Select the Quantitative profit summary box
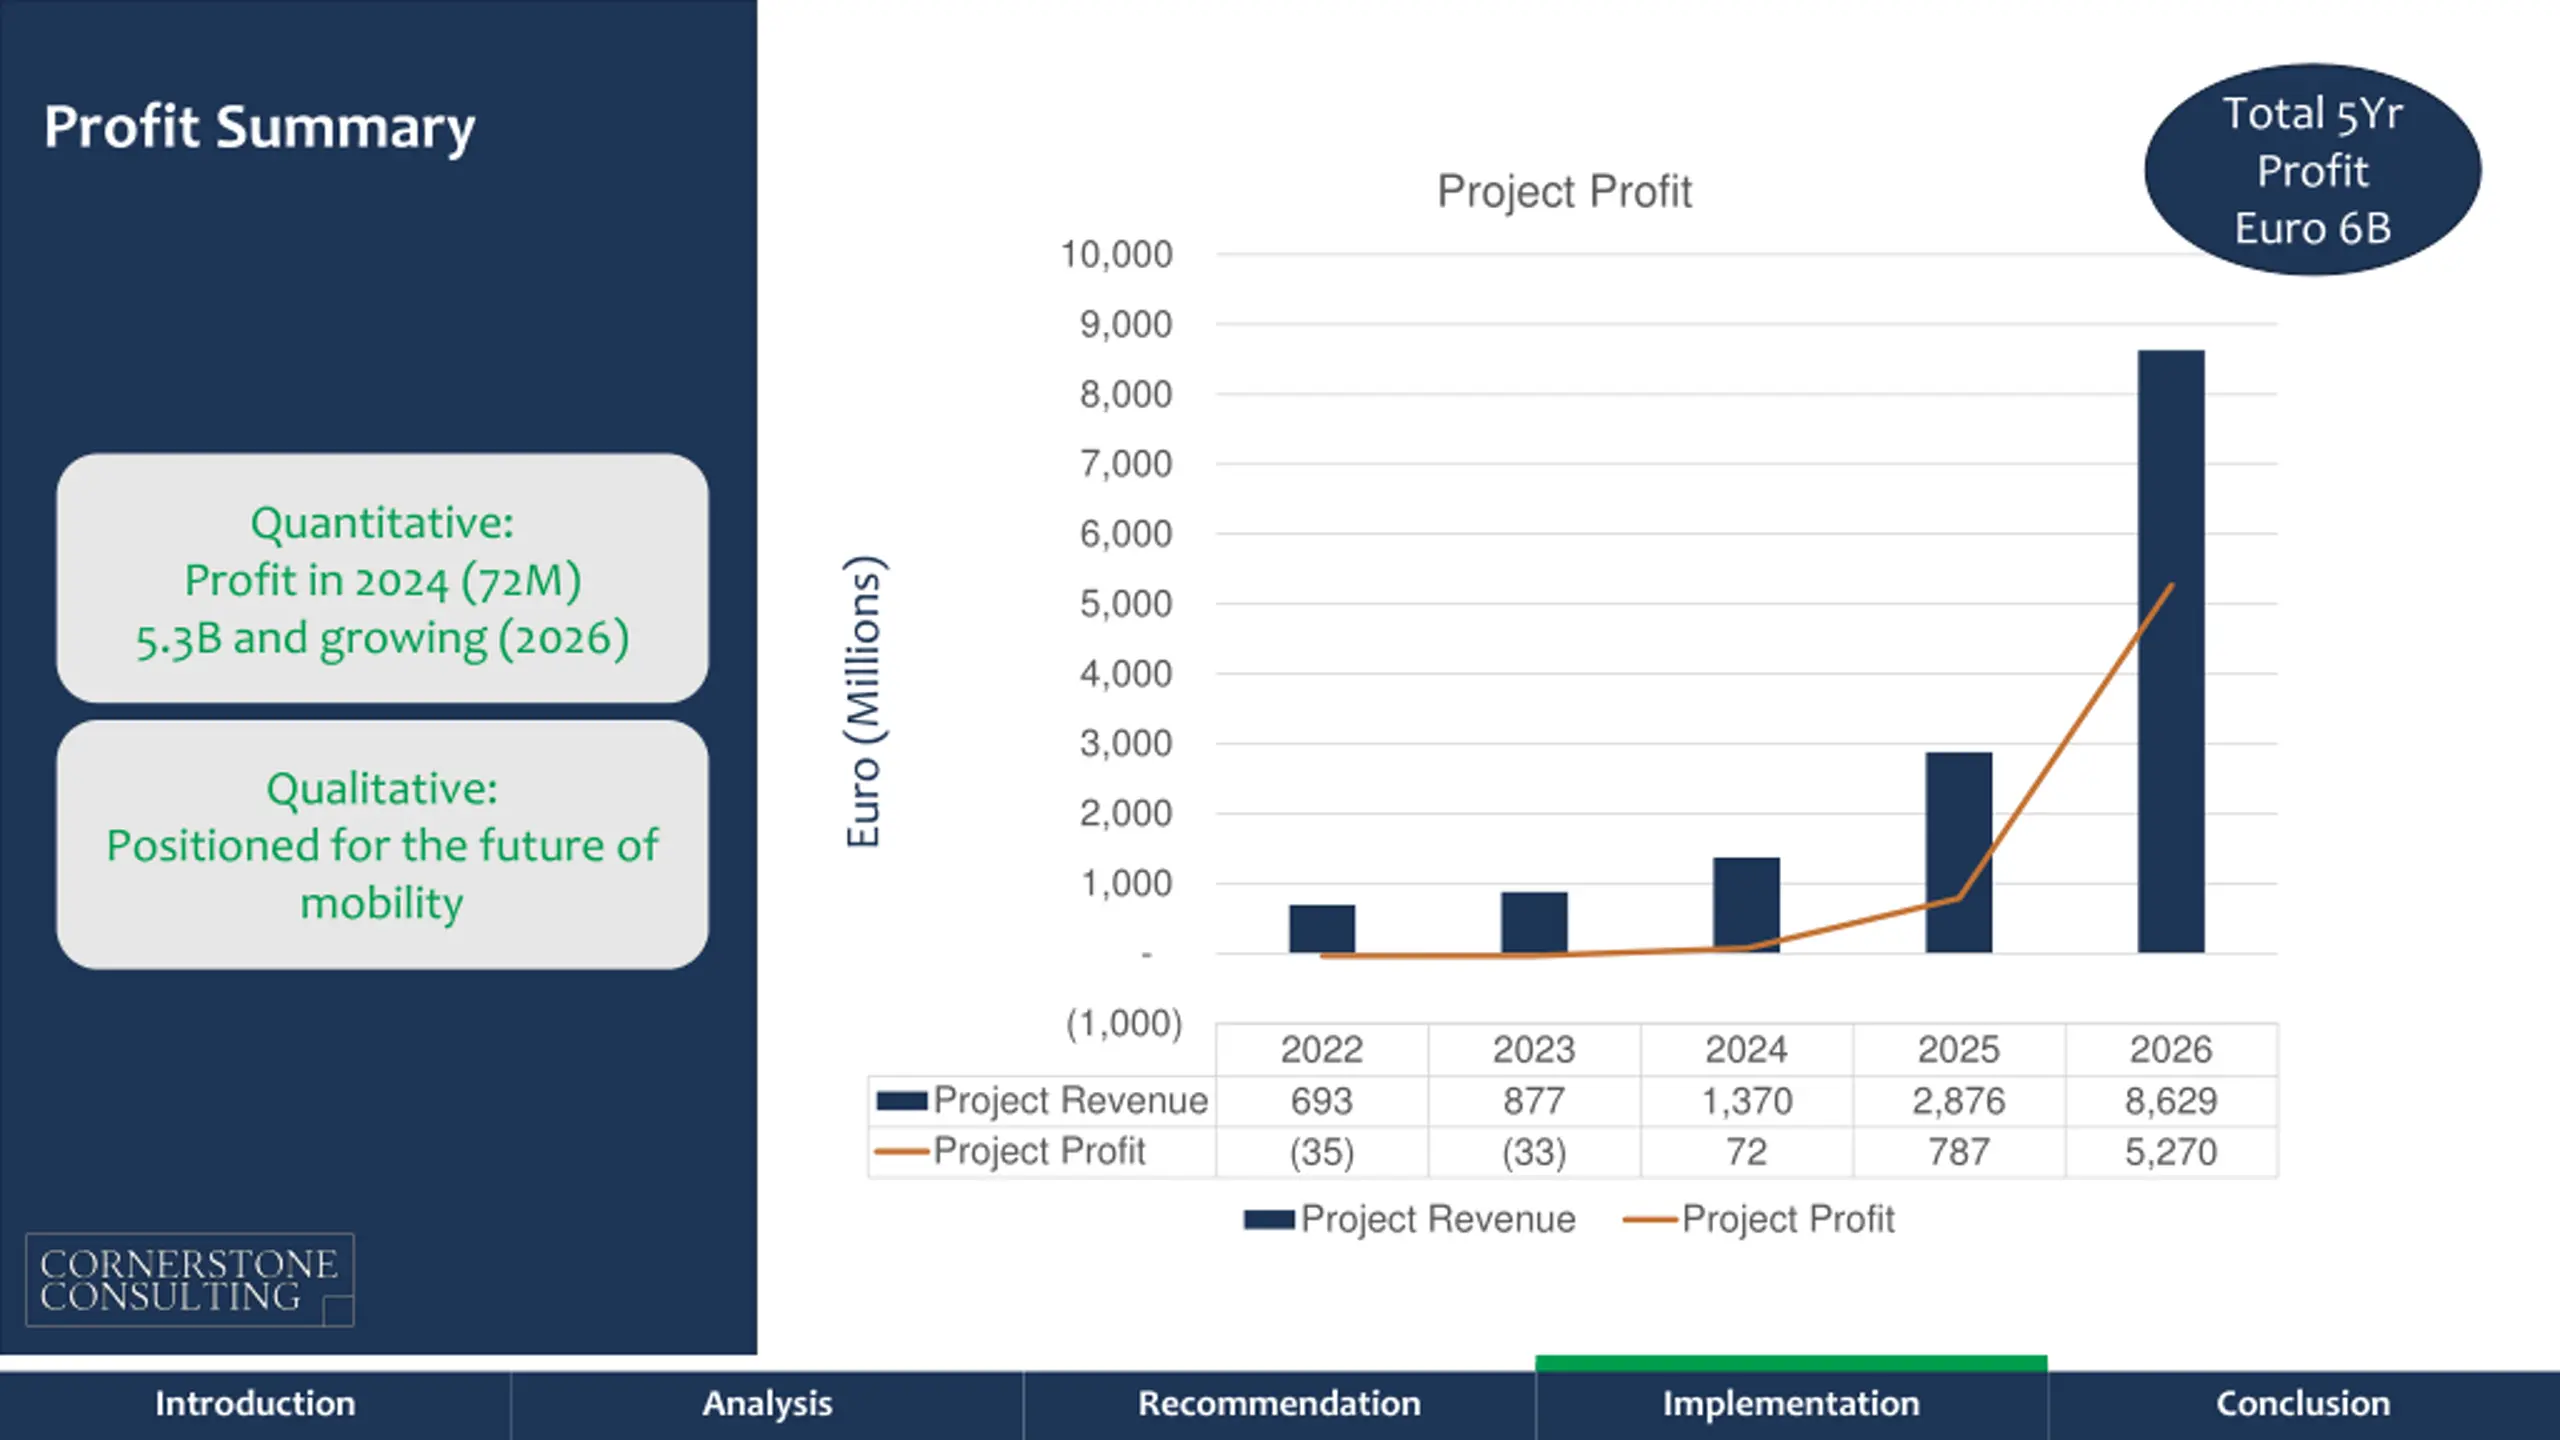Screen dimensions: 2560x1440 coord(382,579)
